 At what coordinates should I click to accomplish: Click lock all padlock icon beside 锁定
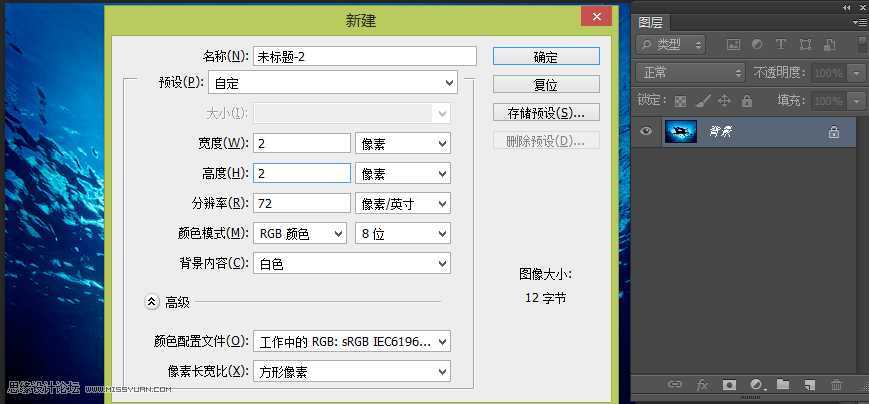(x=747, y=101)
